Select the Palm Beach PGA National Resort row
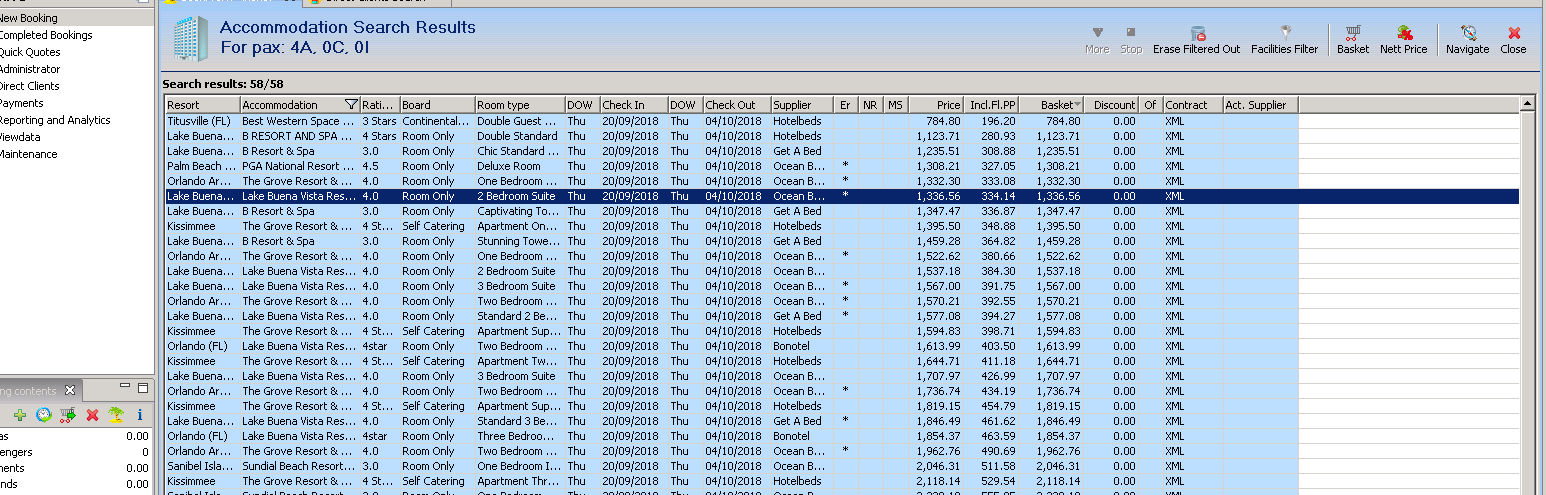The image size is (1546, 495). 842,166
